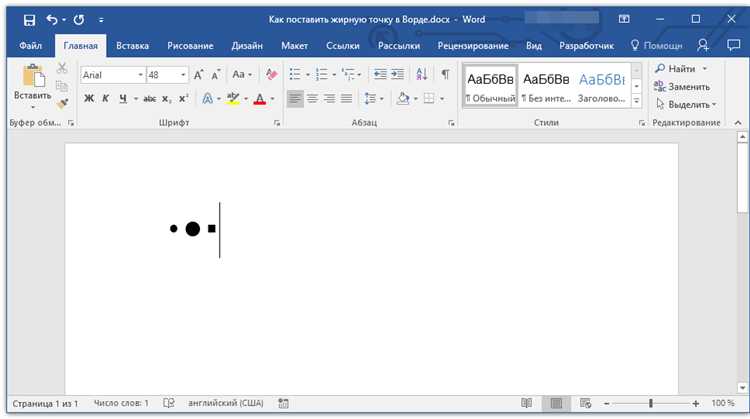
Task: Align text left
Action: (295, 99)
